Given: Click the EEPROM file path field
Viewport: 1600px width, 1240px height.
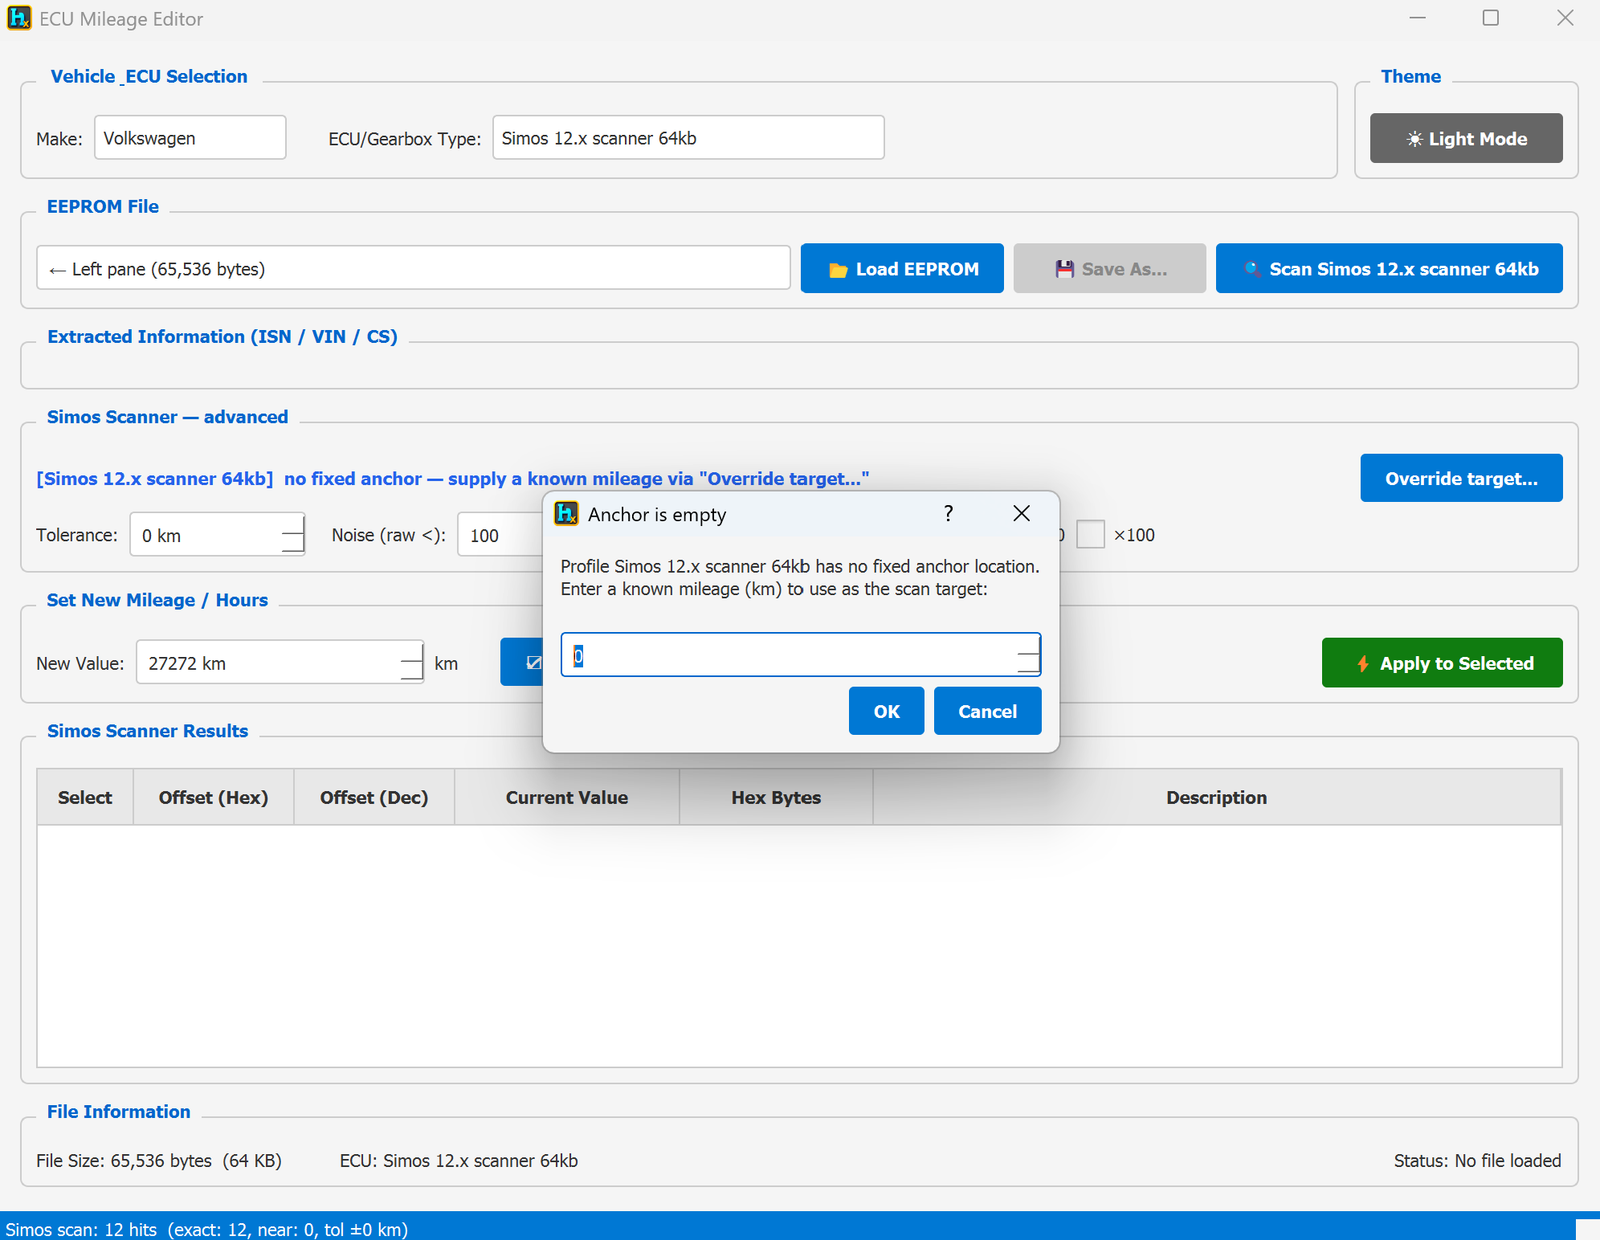Looking at the screenshot, I should tap(413, 268).
